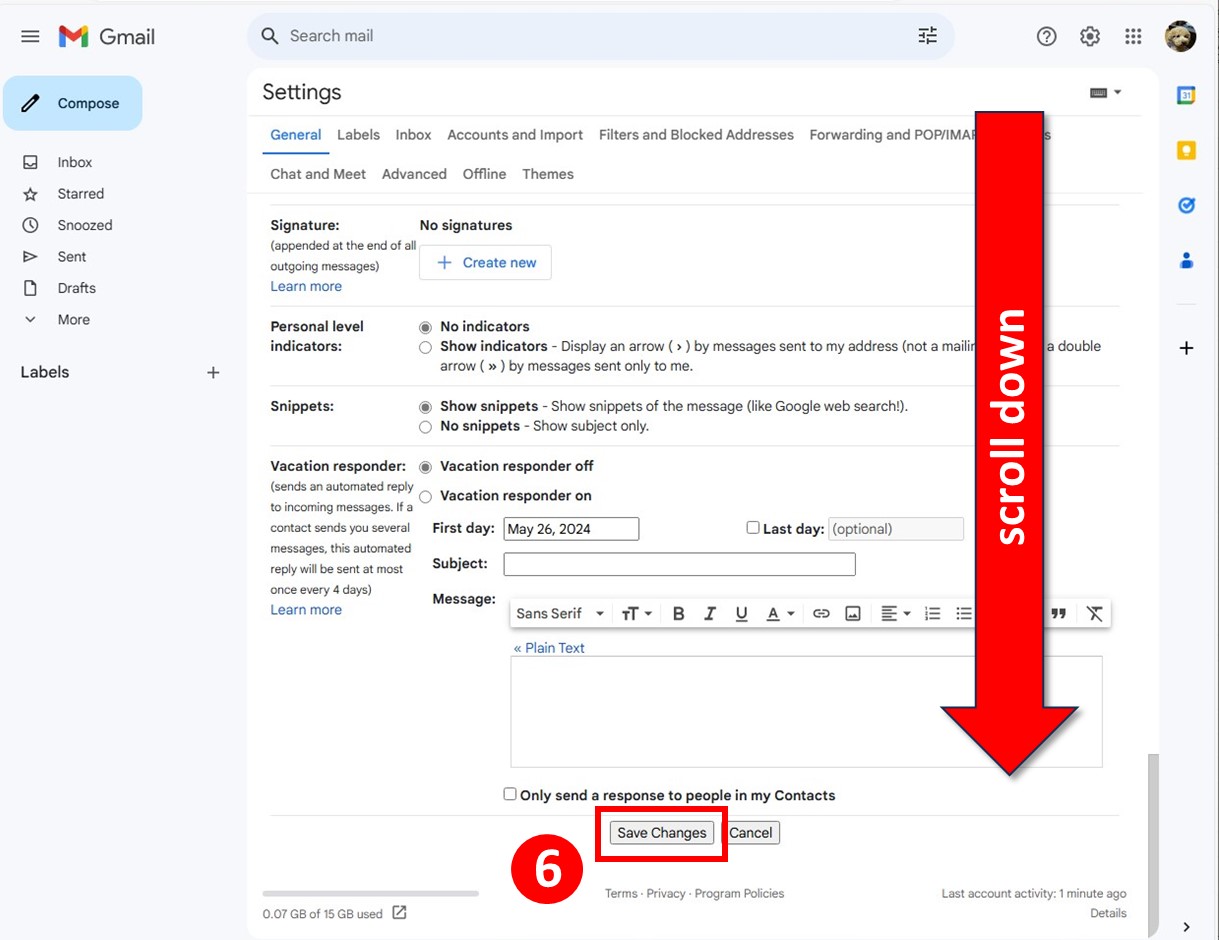Open the text size dropdown
Image resolution: width=1219 pixels, height=940 pixels.
(x=636, y=614)
